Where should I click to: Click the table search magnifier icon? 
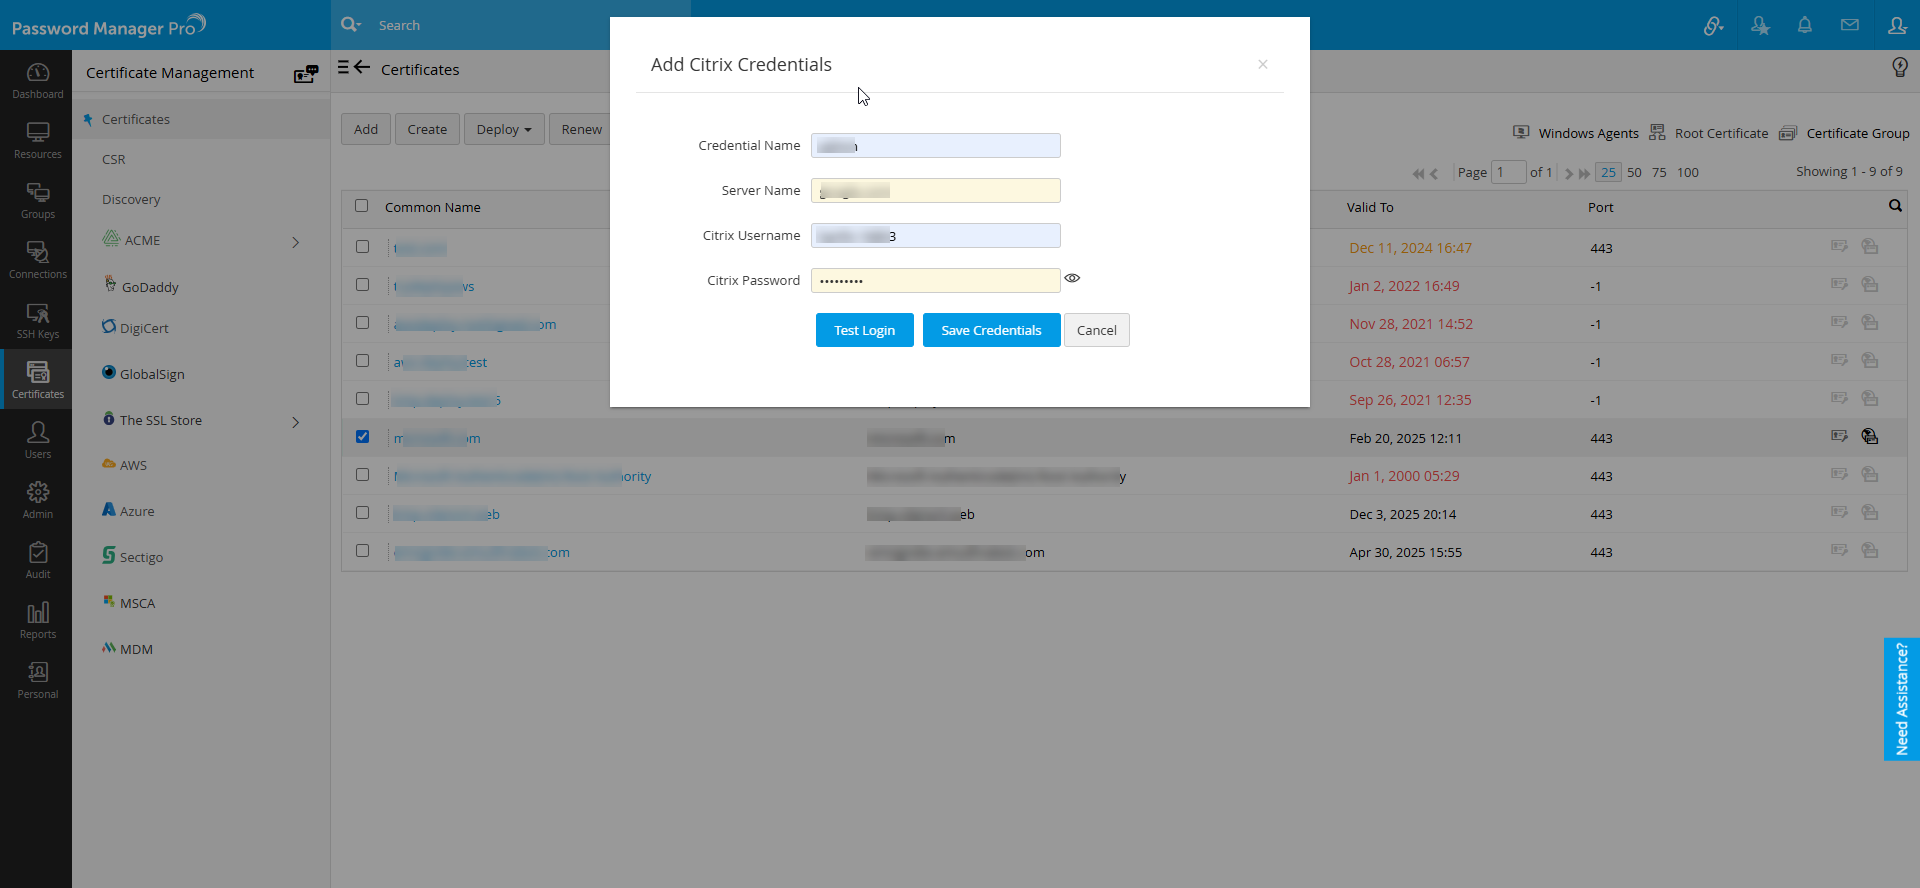[1895, 206]
